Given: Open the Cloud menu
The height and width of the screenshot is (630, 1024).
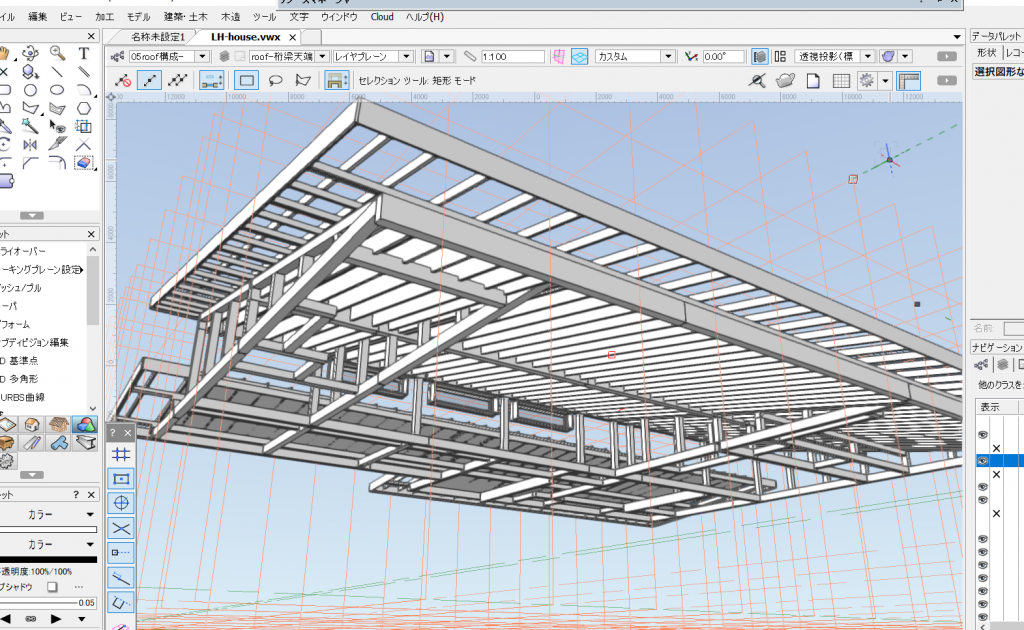Looking at the screenshot, I should [382, 17].
